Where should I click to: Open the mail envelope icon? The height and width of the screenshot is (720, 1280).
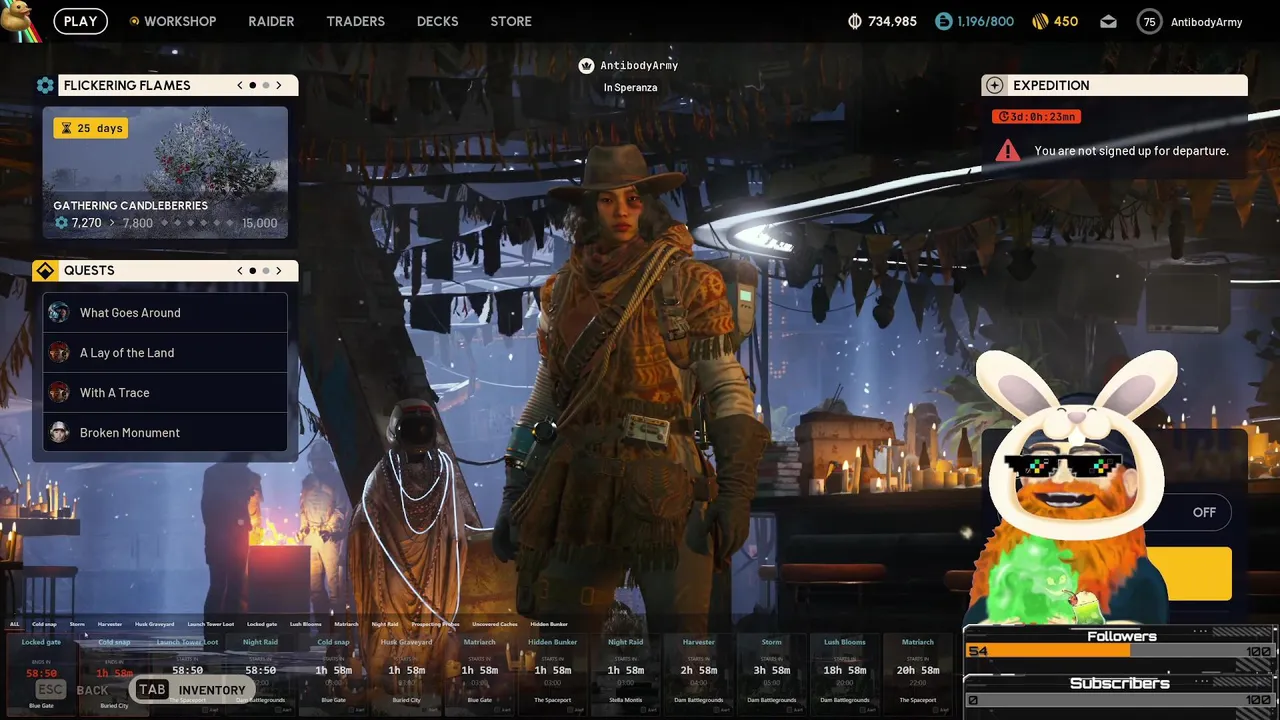[x=1108, y=21]
